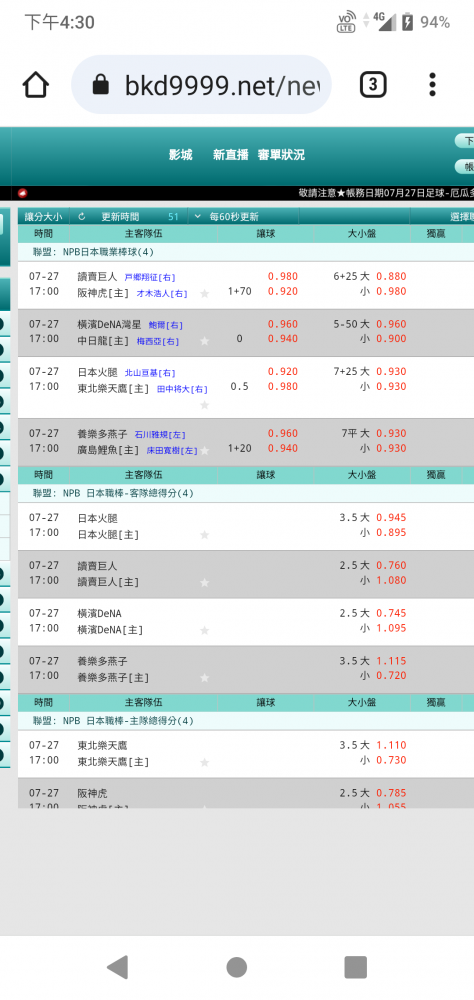Viewport: 474px width, 1000px height.
Task: Click 橫濱DeNA 2.5 大 odds 0.745
Action: coord(391,613)
